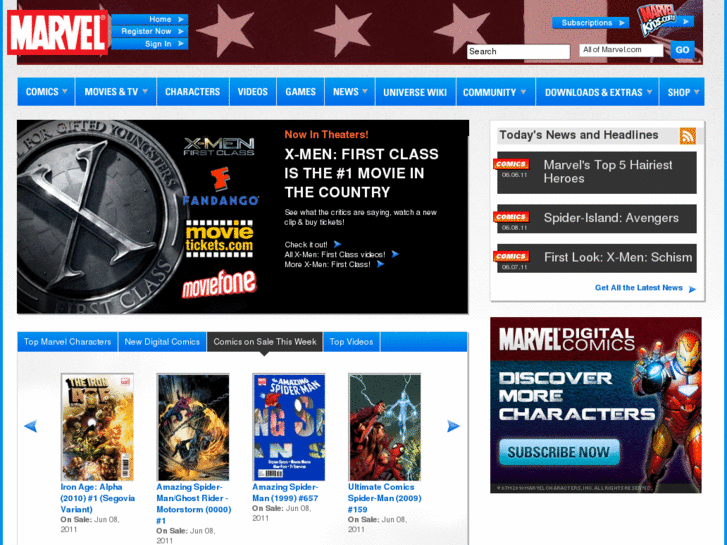Expand the Shop navigation menu
This screenshot has width=727, height=545.
[x=682, y=92]
